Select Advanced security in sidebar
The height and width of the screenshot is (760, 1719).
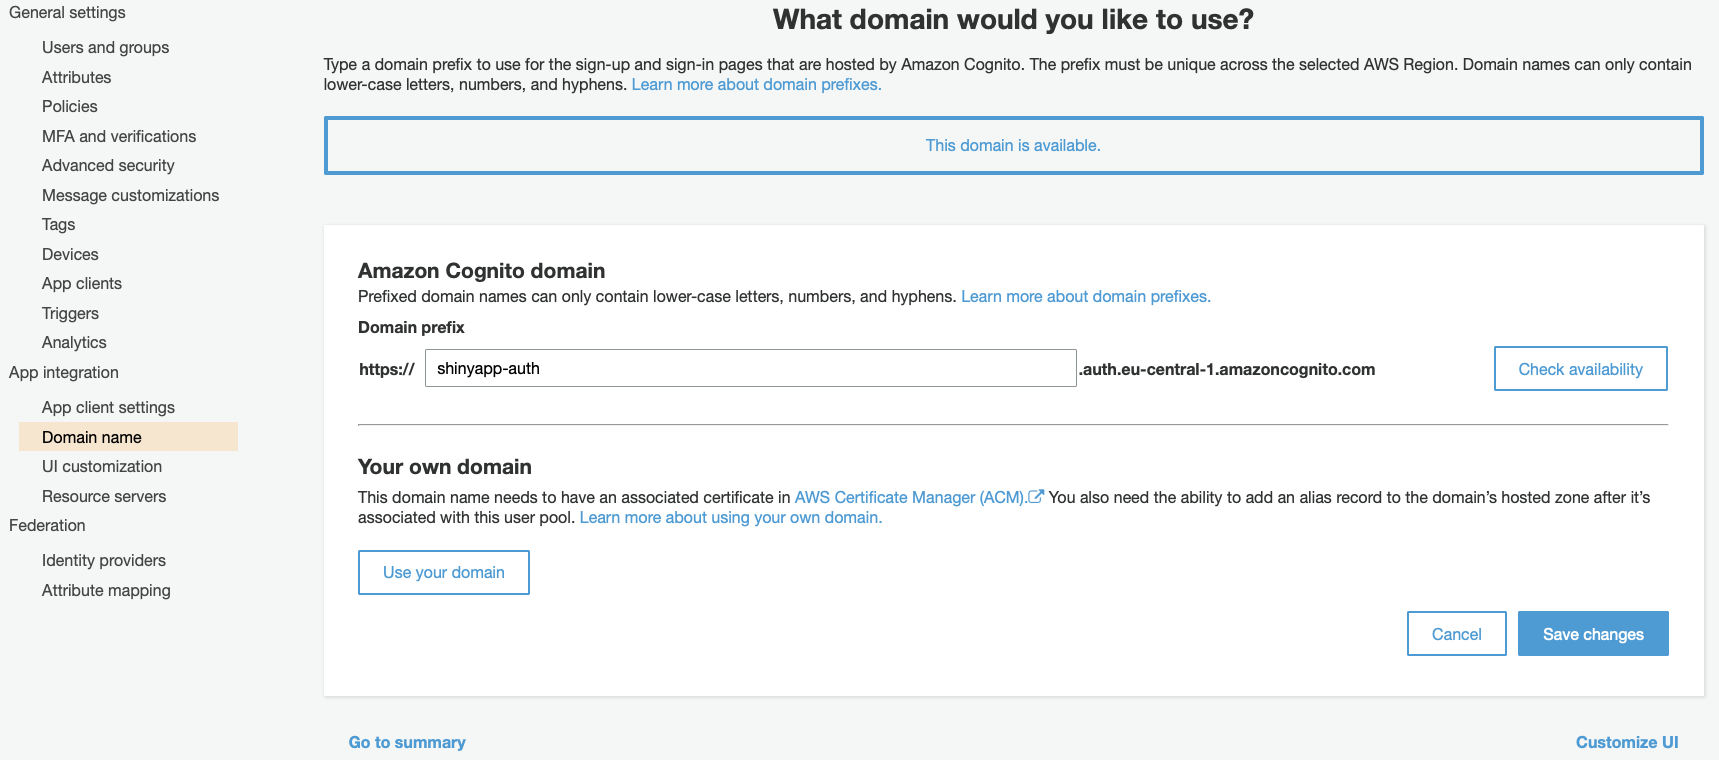pos(108,165)
